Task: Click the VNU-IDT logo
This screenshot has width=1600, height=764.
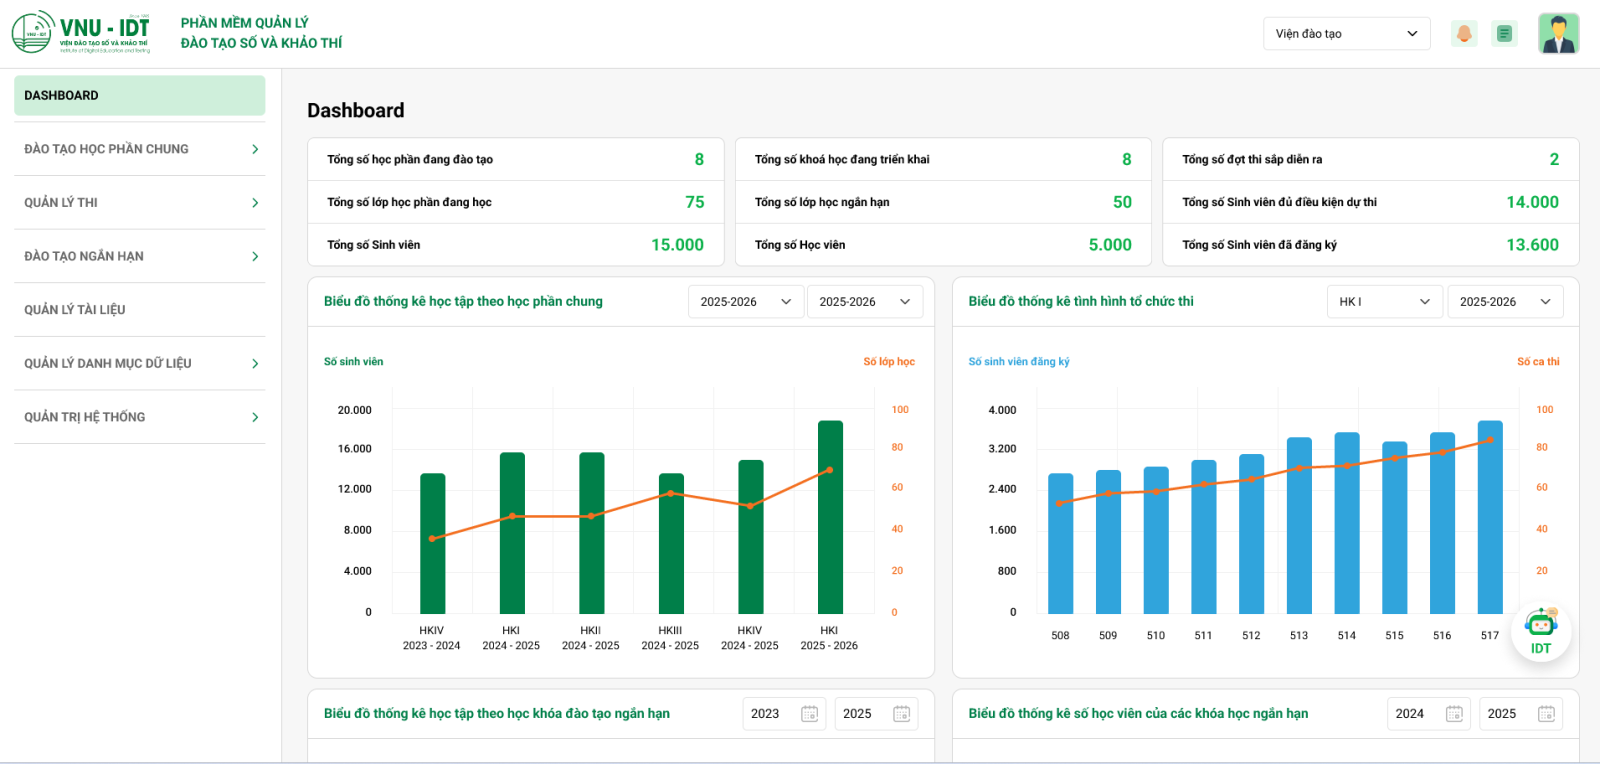Action: [x=81, y=33]
